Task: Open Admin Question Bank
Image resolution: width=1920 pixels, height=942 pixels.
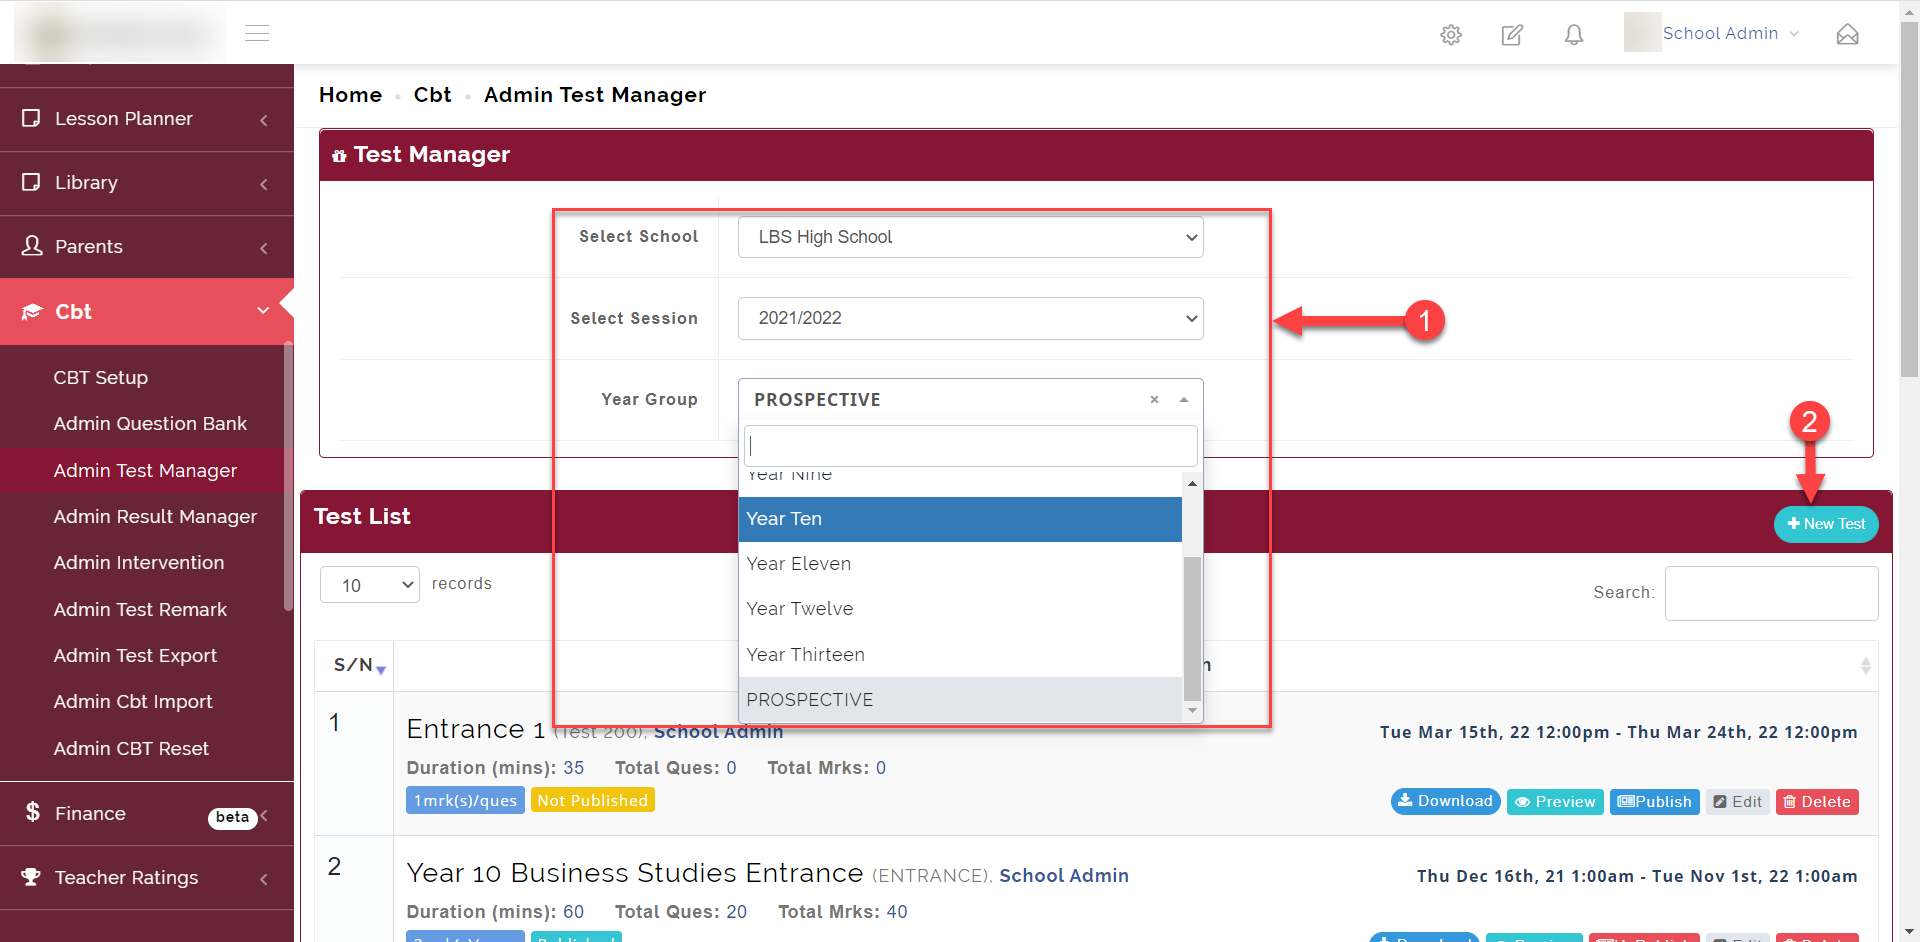Action: 150,423
